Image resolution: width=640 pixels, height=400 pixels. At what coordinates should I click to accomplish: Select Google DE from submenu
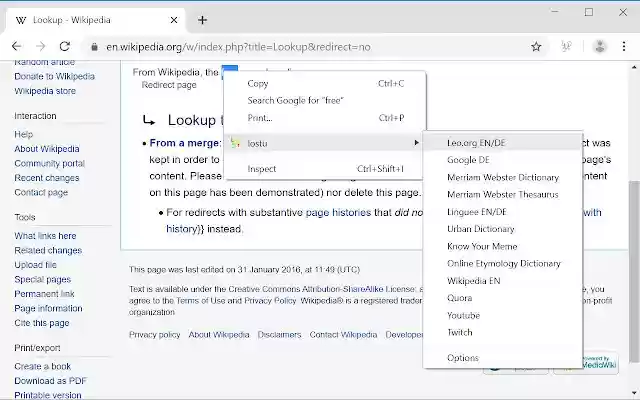pyautogui.click(x=503, y=160)
